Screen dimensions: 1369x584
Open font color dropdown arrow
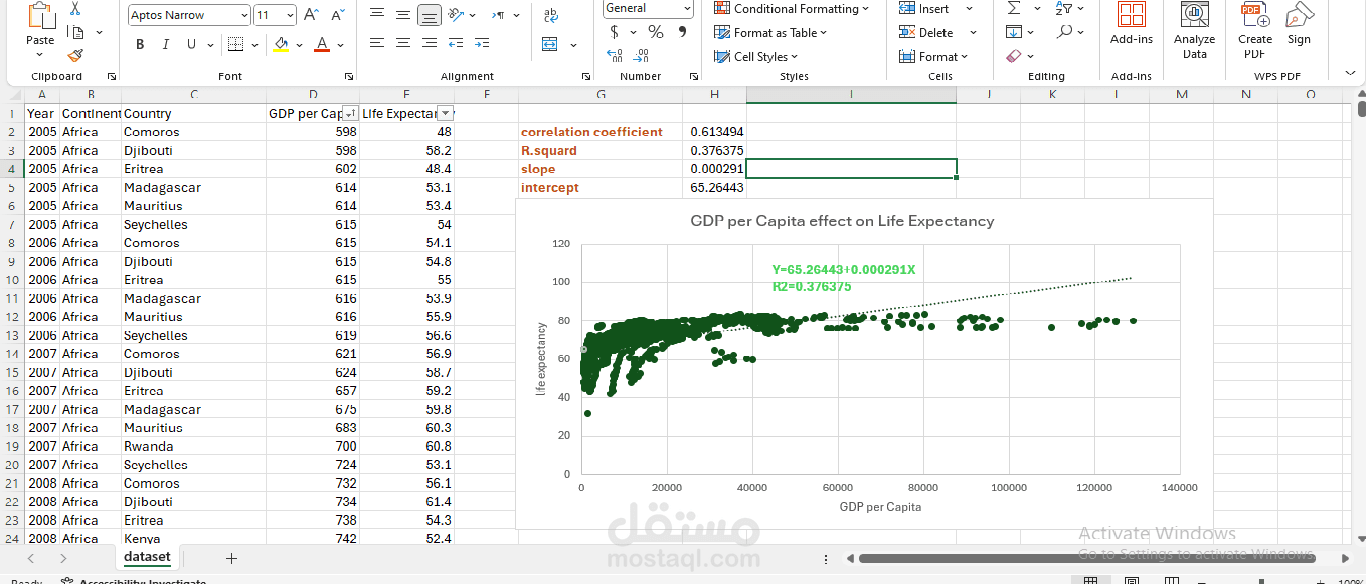[341, 45]
